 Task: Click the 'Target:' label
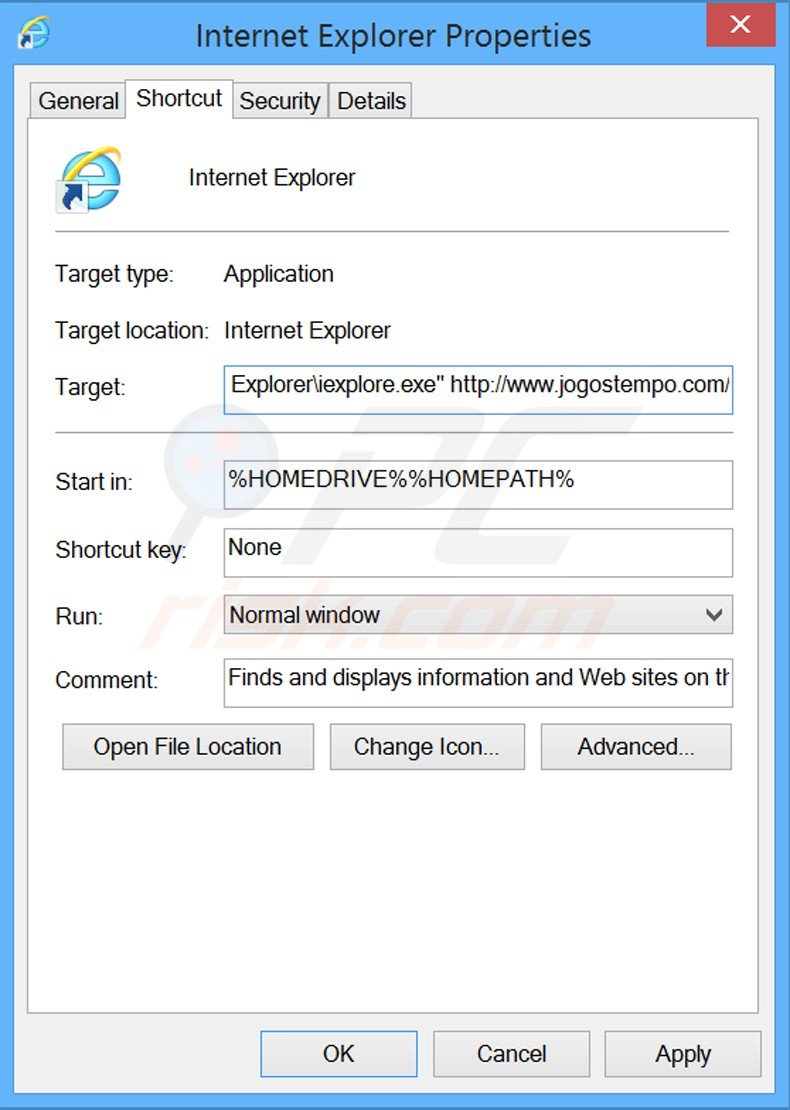[x=90, y=387]
